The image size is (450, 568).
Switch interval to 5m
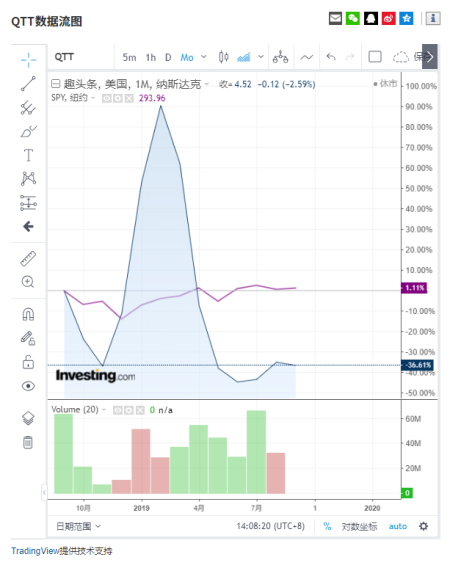coord(129,57)
